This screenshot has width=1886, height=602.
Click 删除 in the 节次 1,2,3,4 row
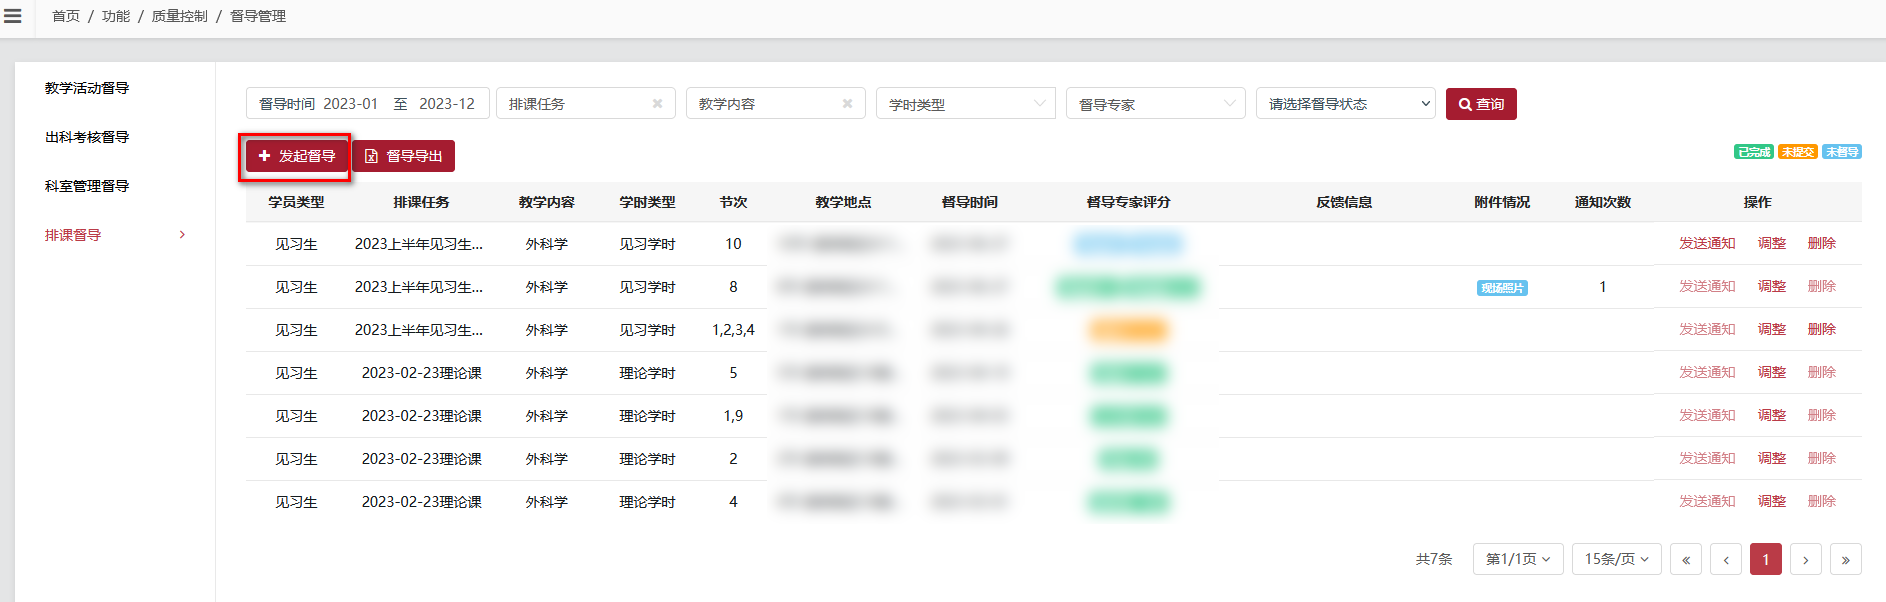click(1822, 329)
